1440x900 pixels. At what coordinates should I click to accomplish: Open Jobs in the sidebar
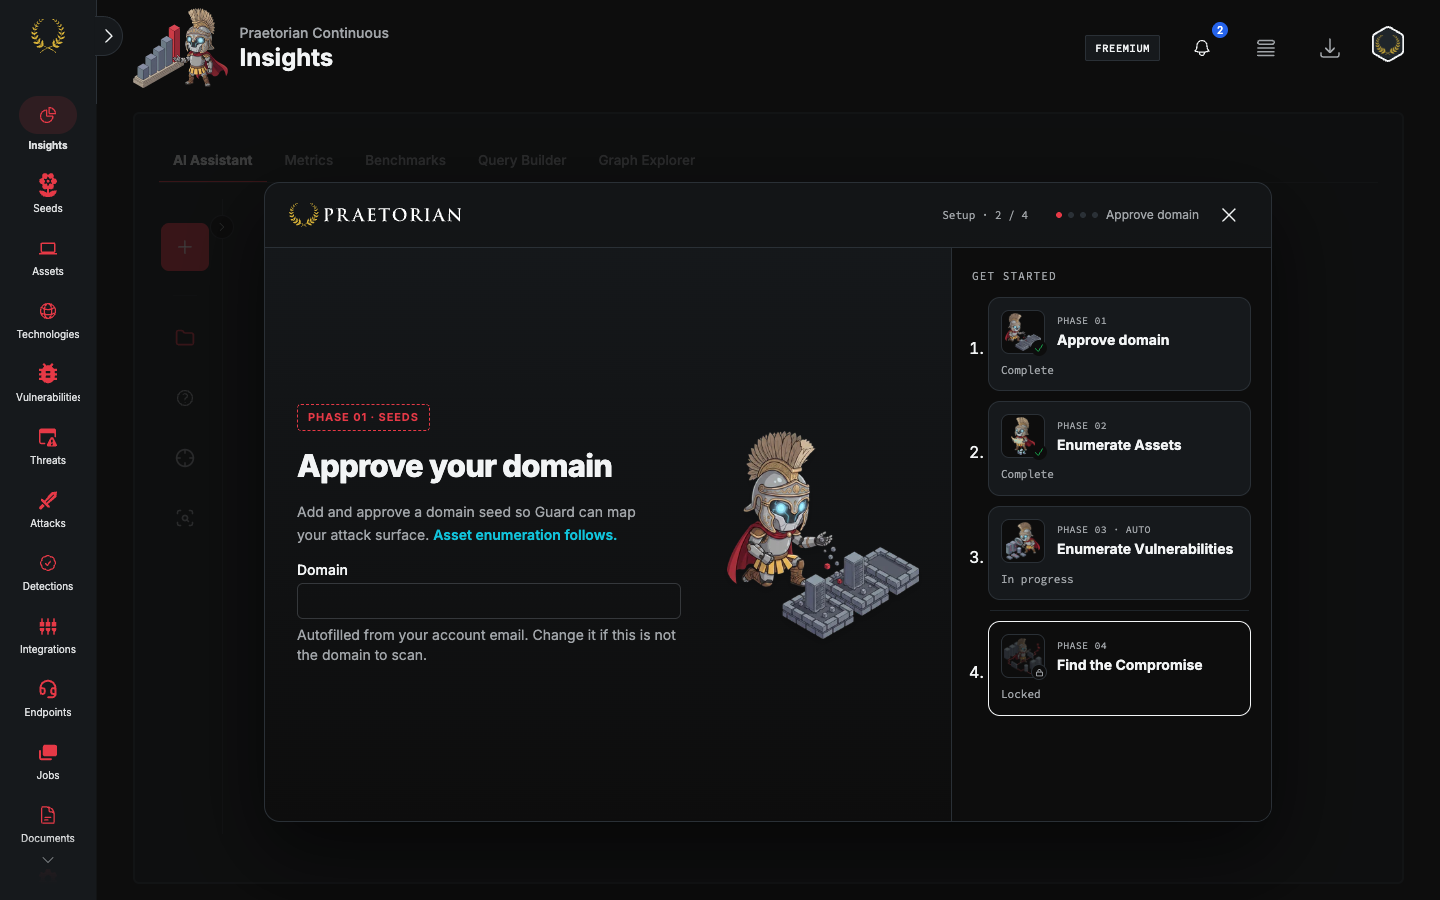click(48, 762)
